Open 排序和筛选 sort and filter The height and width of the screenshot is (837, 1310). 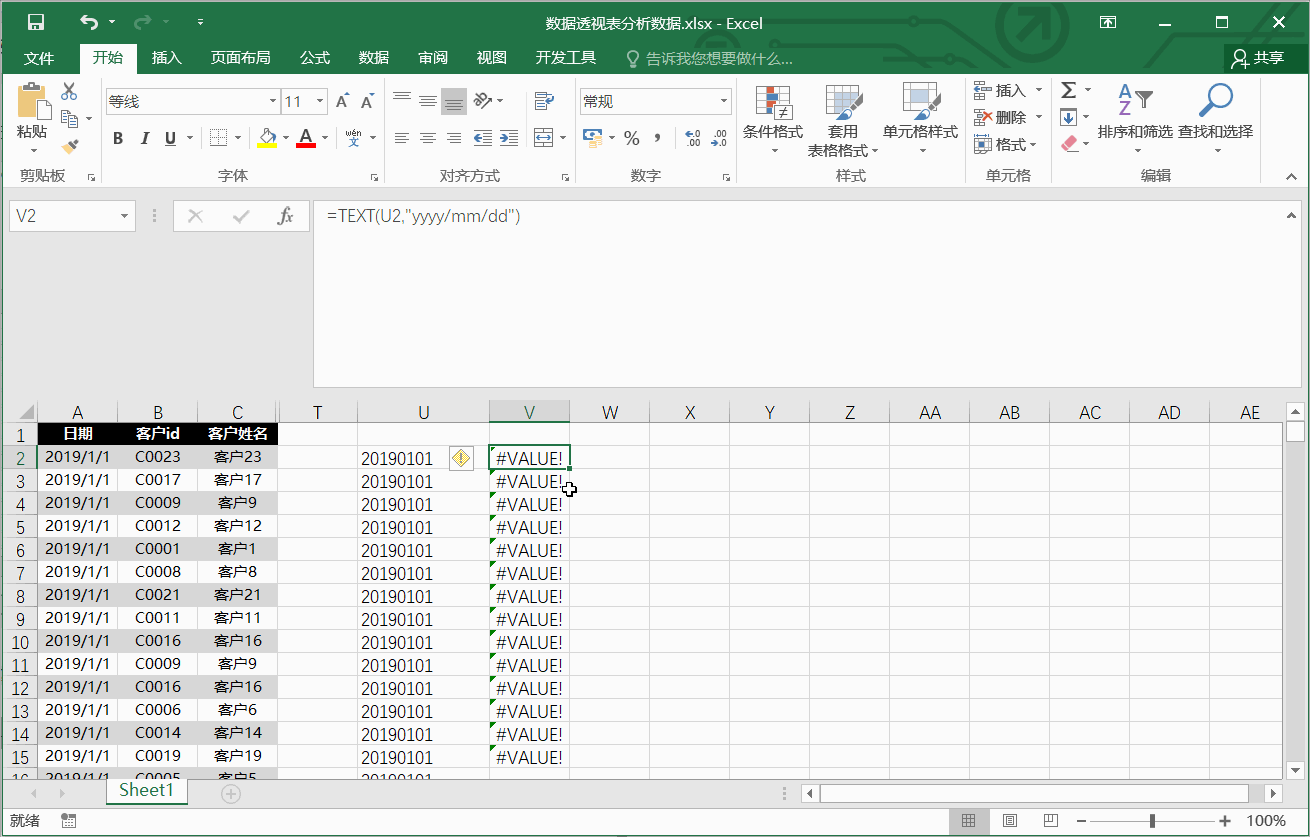coord(1135,120)
